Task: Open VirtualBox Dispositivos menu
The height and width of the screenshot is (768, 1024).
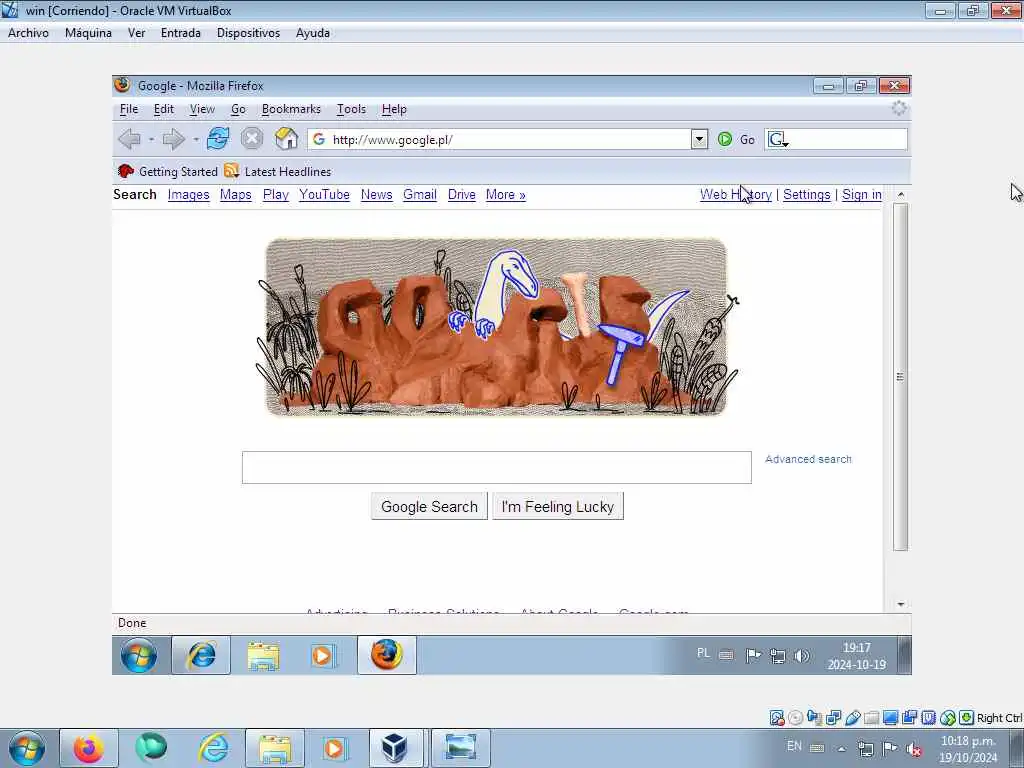Action: tap(248, 33)
